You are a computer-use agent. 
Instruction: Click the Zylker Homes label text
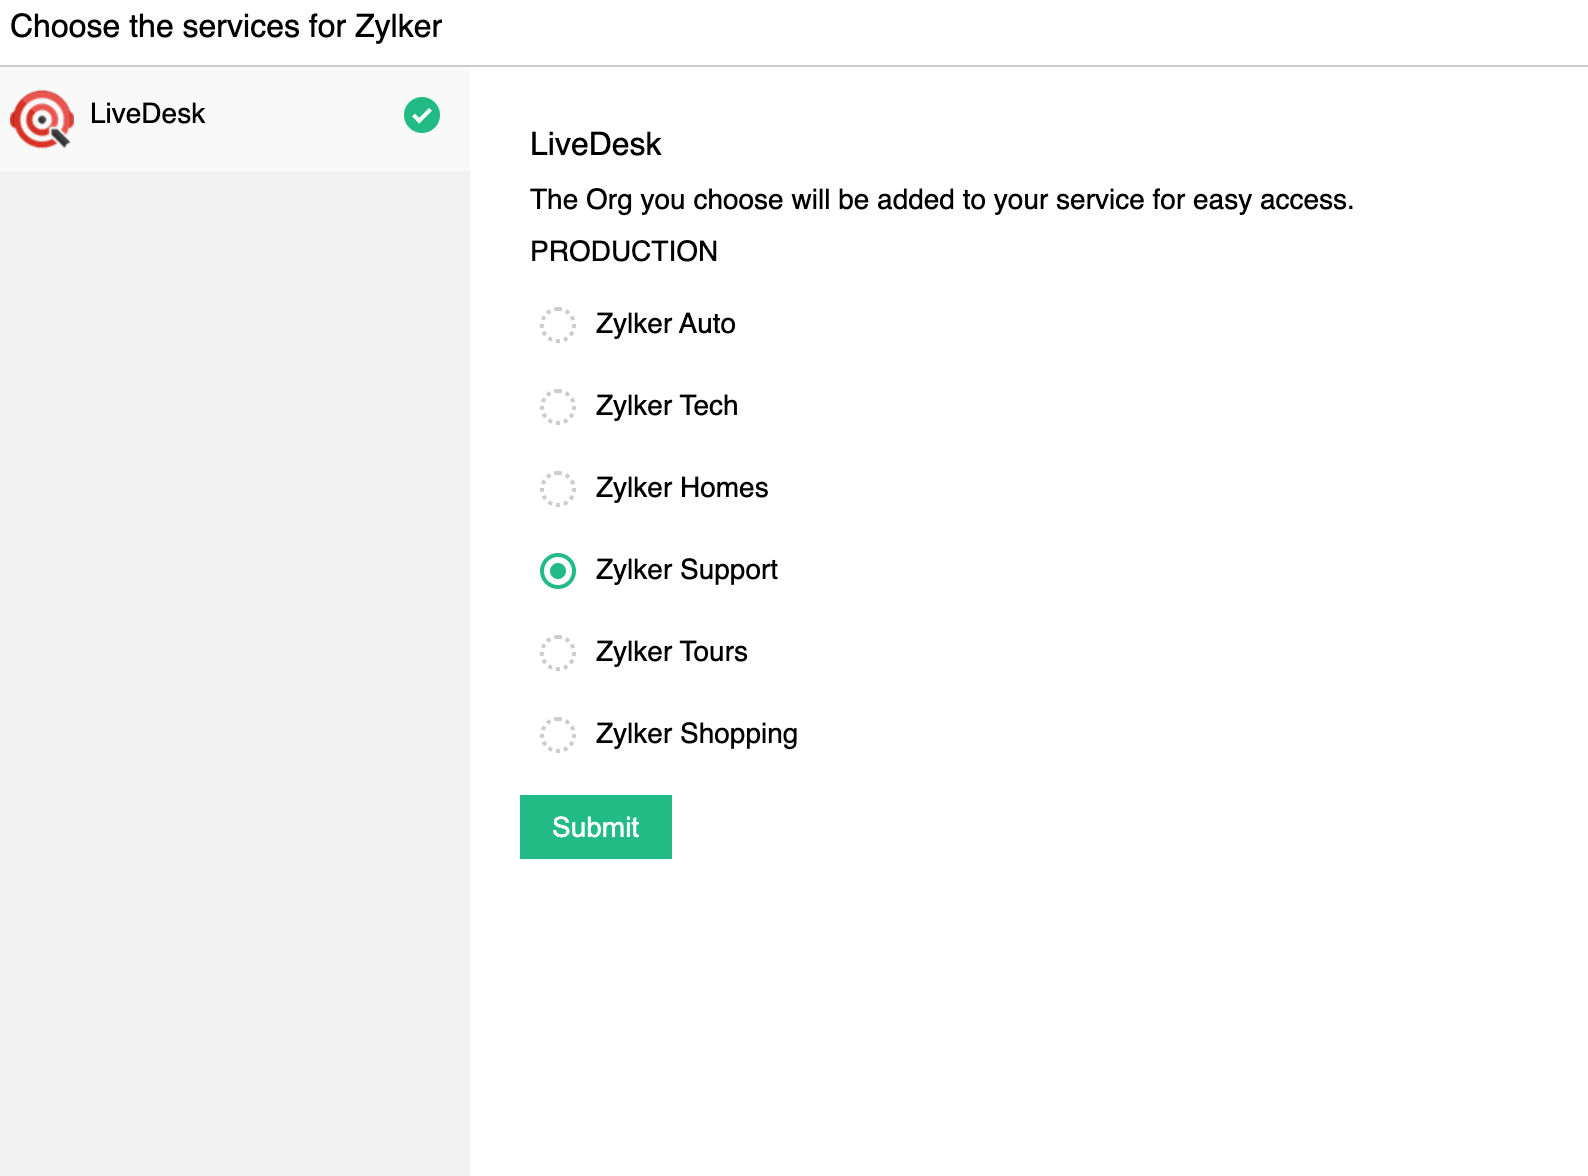[681, 488]
